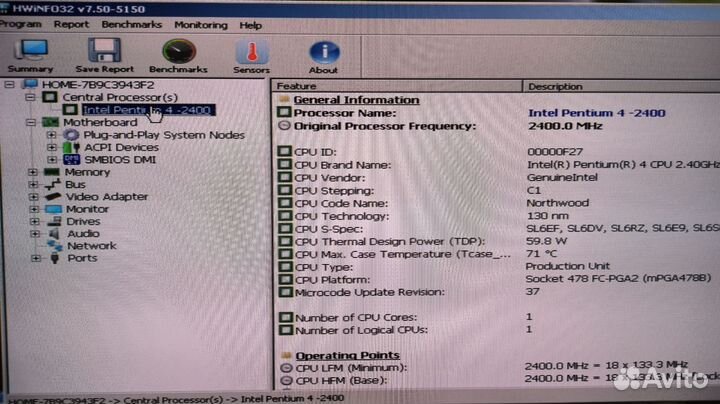The image size is (720, 404).
Task: Select the Monitor tree node
Action: click(87, 209)
